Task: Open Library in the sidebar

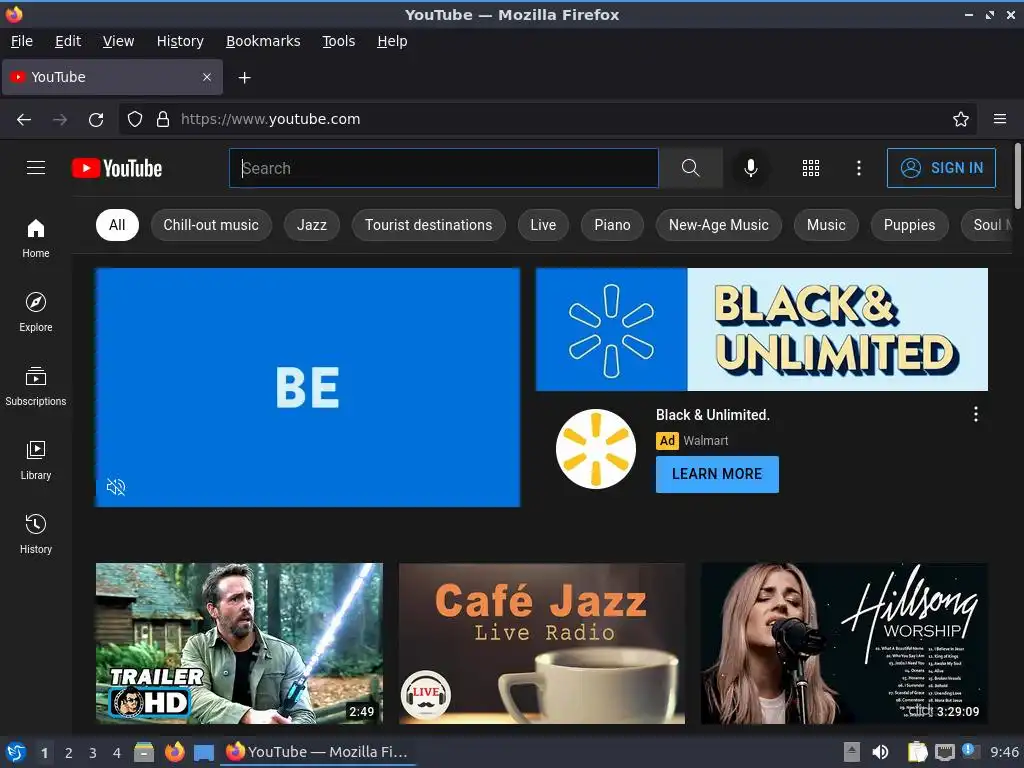Action: pyautogui.click(x=36, y=460)
